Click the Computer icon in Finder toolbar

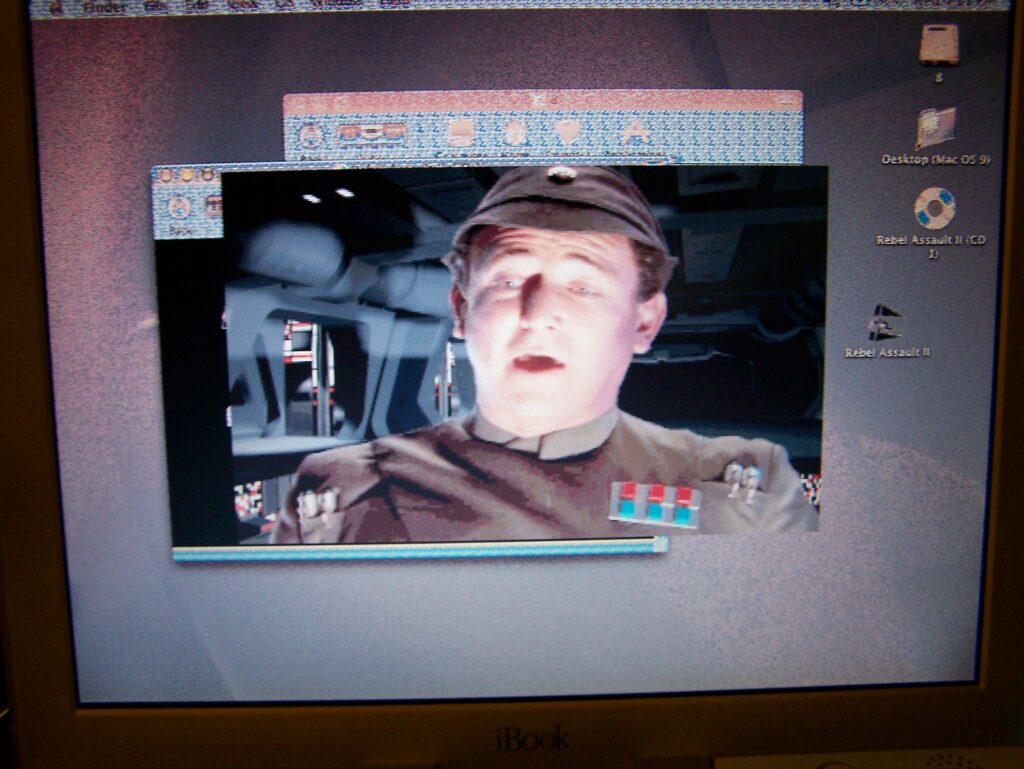click(460, 133)
